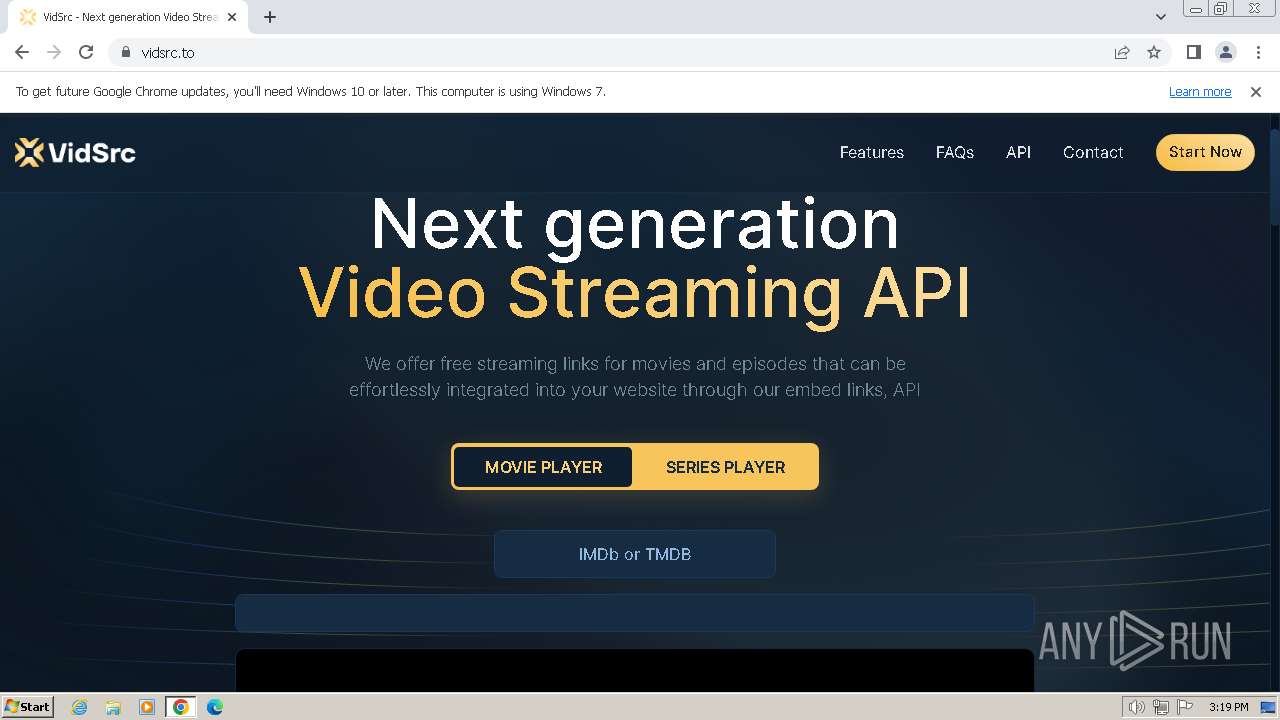Open the Windows Start menu
The image size is (1280, 720).
28,706
